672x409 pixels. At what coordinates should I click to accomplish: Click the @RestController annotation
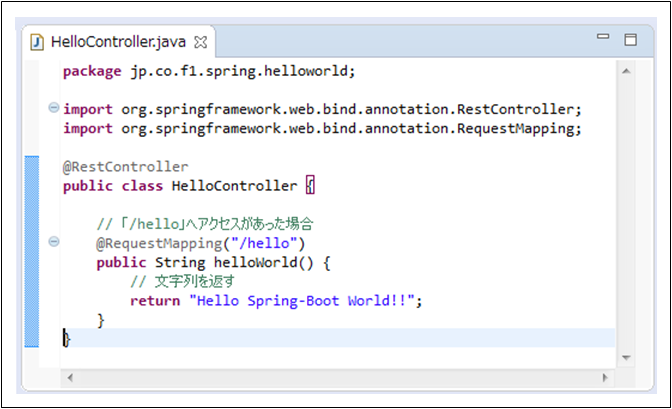click(x=125, y=166)
